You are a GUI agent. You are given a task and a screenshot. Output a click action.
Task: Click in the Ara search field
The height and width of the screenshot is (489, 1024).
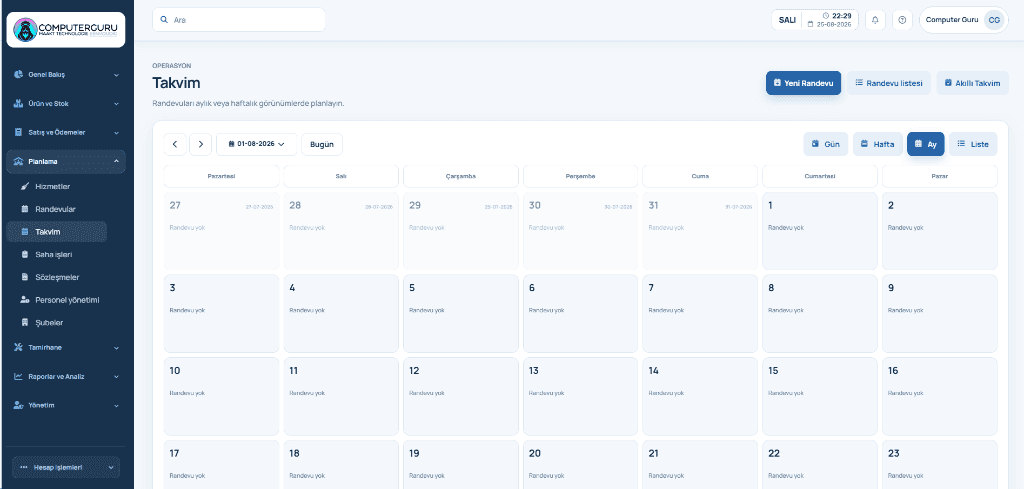pos(239,20)
